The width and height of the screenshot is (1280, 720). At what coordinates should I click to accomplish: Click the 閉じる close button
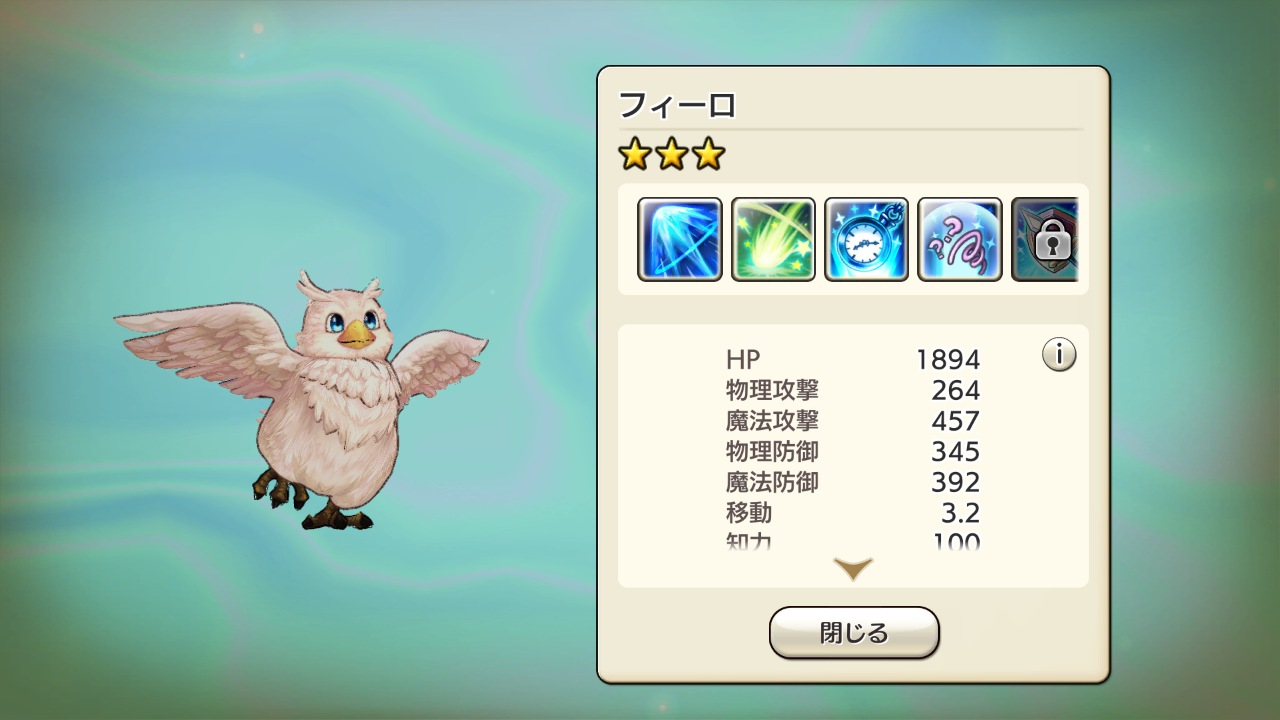(854, 633)
